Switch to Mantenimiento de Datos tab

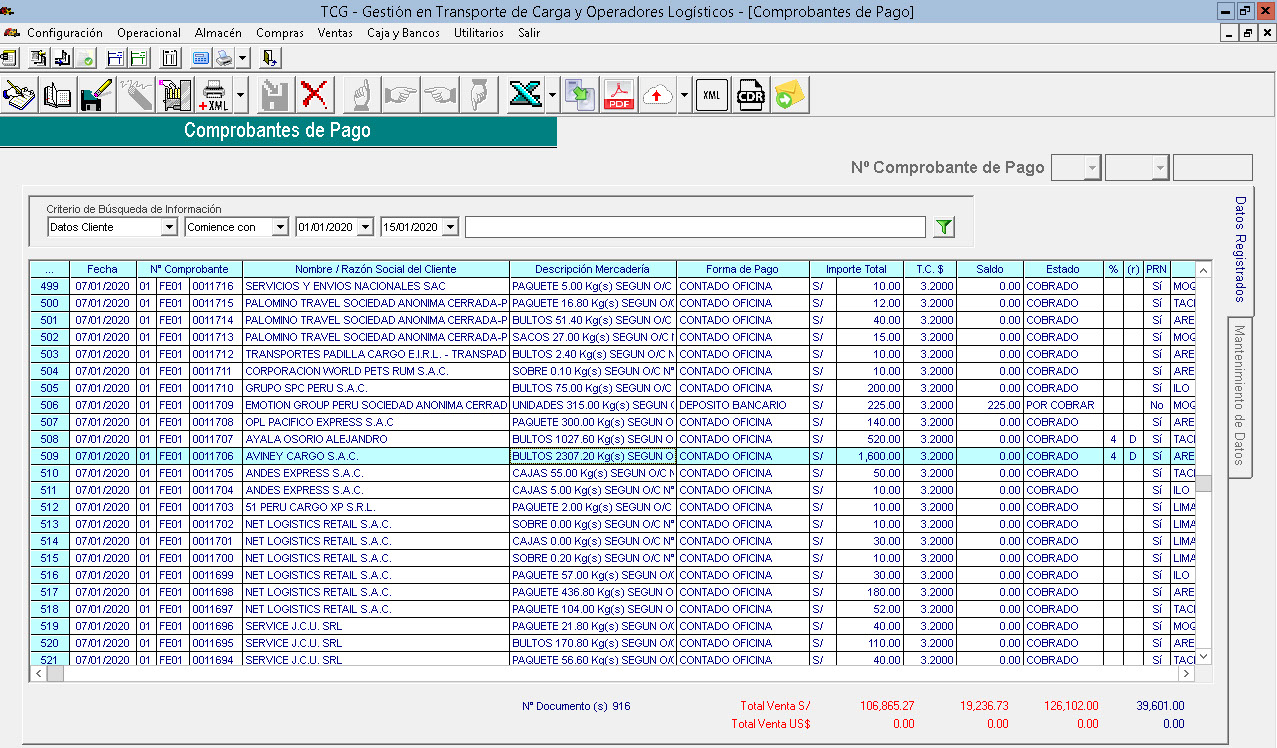[x=1240, y=395]
